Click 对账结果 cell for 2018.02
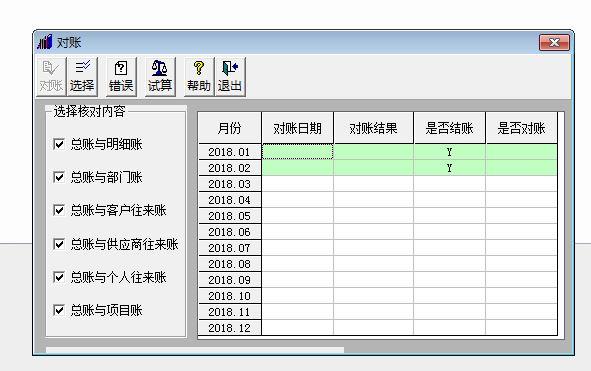Image resolution: width=591 pixels, height=371 pixels. [374, 168]
